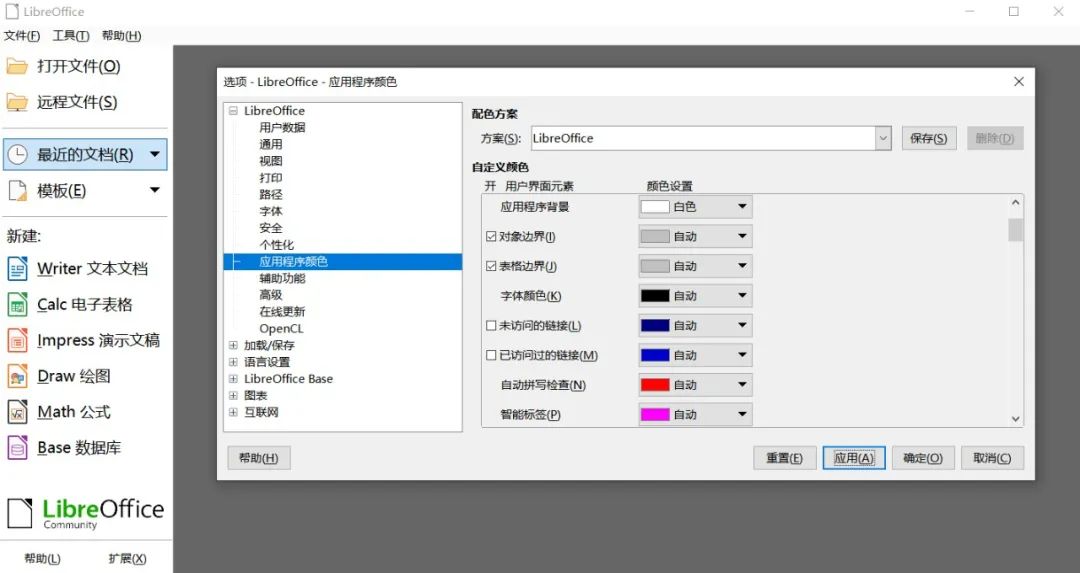Open the 工具 menu

click(x=71, y=36)
